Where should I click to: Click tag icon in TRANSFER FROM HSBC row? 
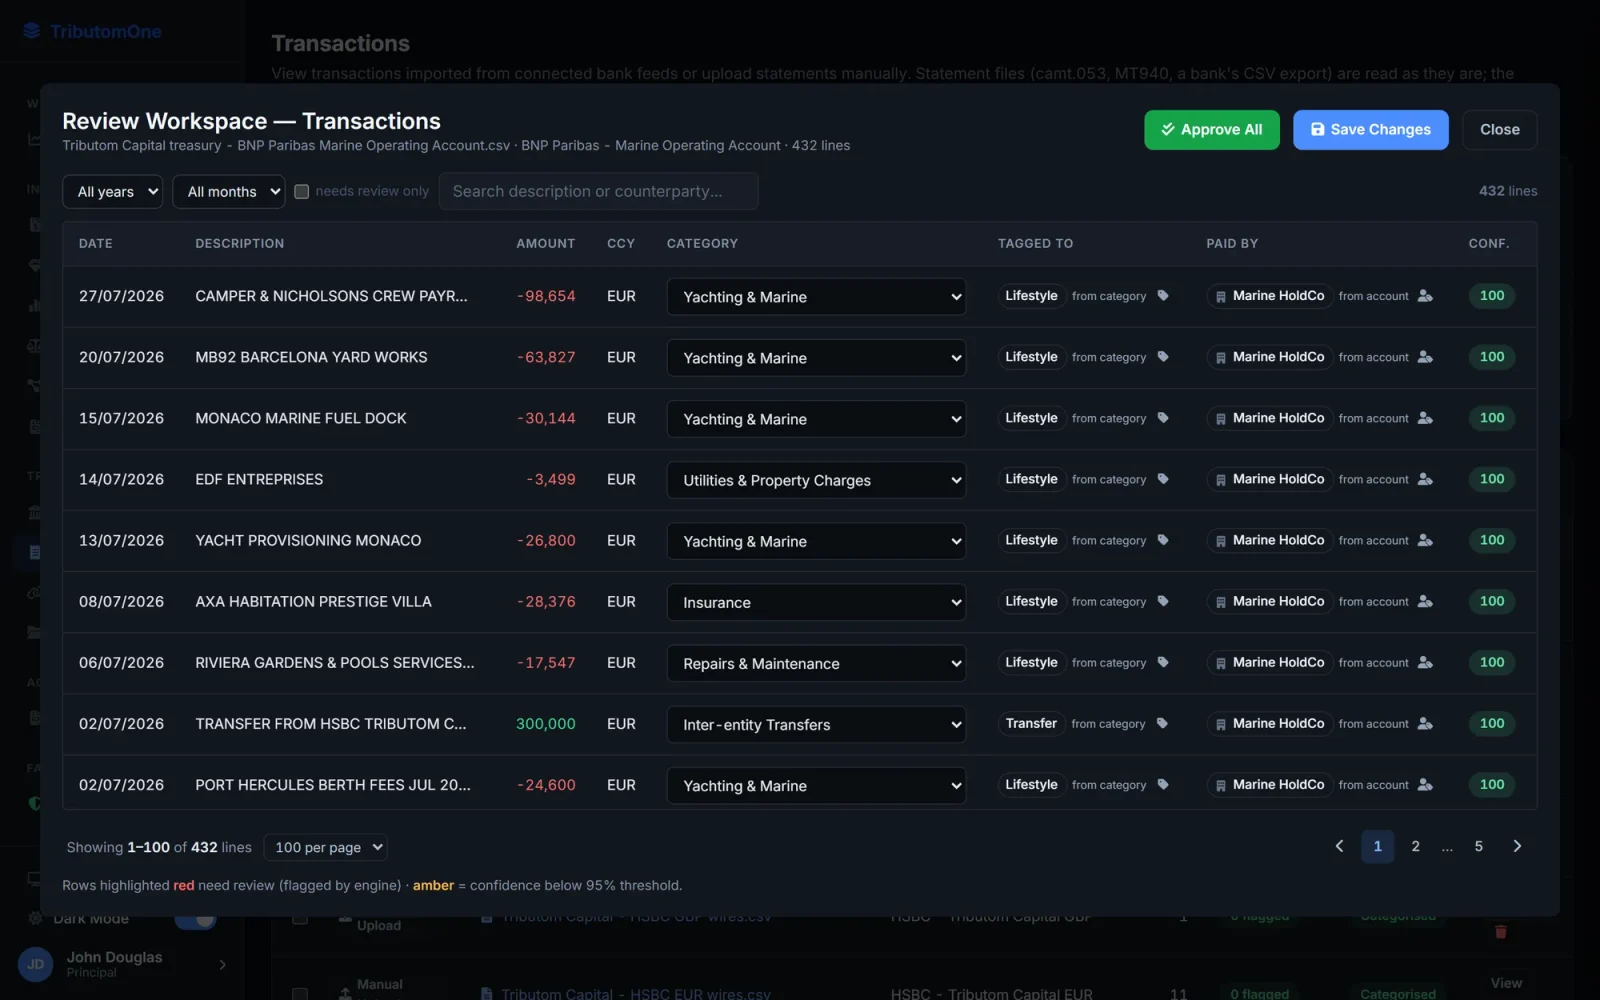coord(1162,723)
